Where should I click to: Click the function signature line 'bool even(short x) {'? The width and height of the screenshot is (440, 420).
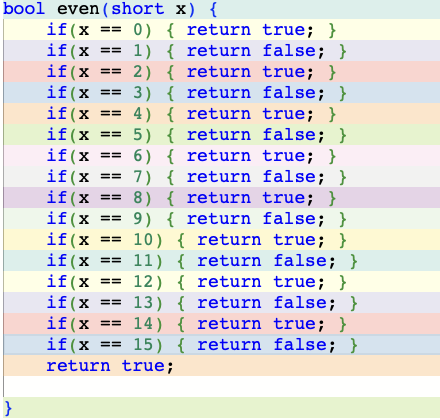click(221, 9)
